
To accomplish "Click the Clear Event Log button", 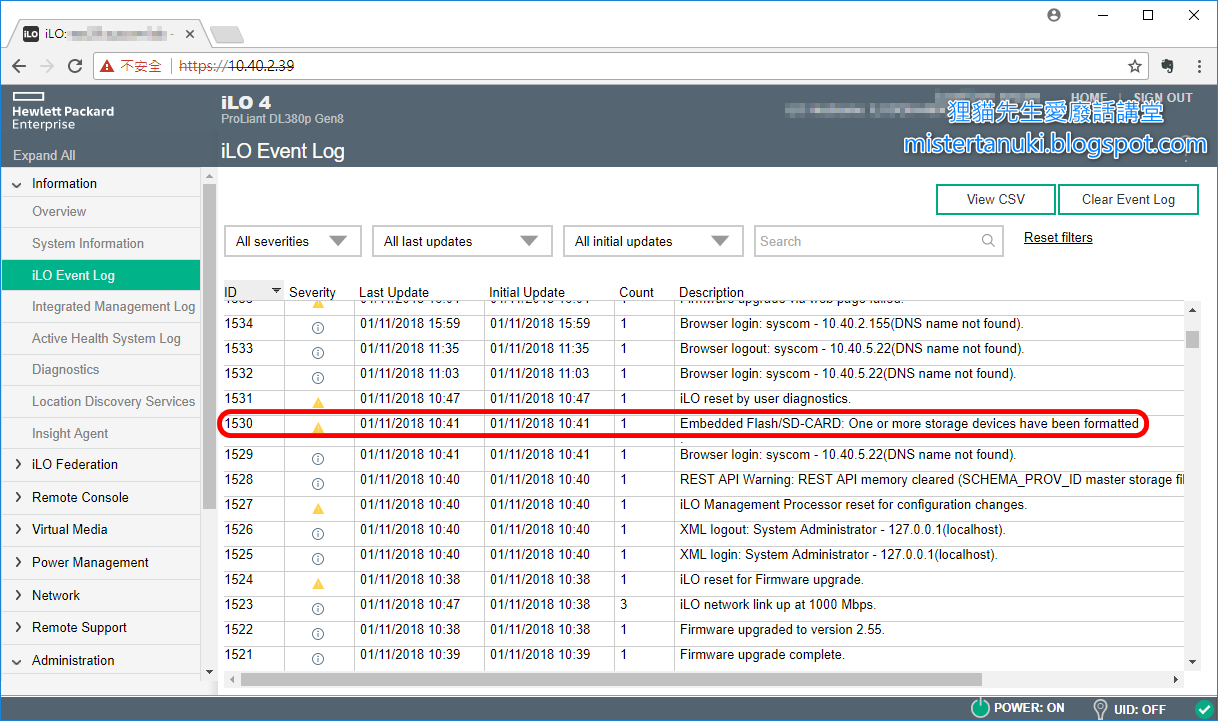I will click(1128, 199).
